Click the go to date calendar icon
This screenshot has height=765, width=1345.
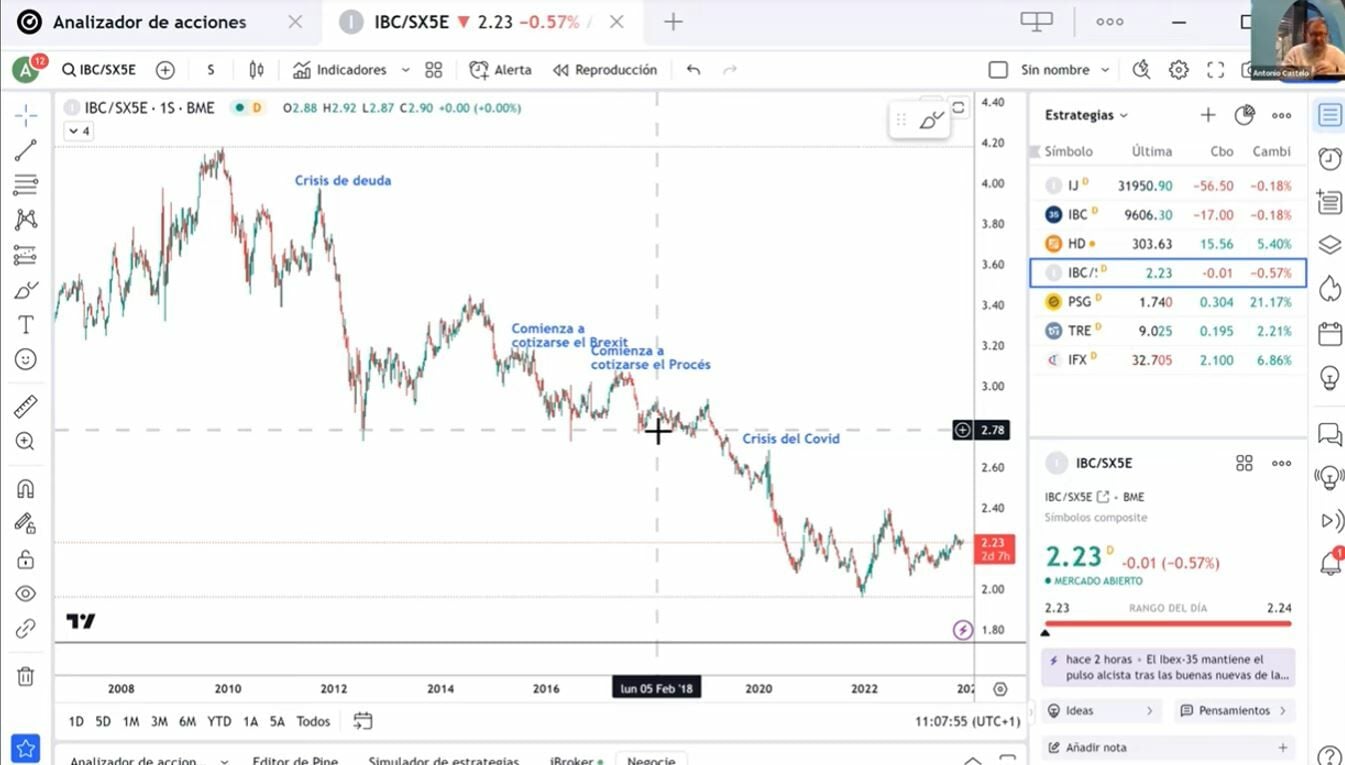point(363,721)
